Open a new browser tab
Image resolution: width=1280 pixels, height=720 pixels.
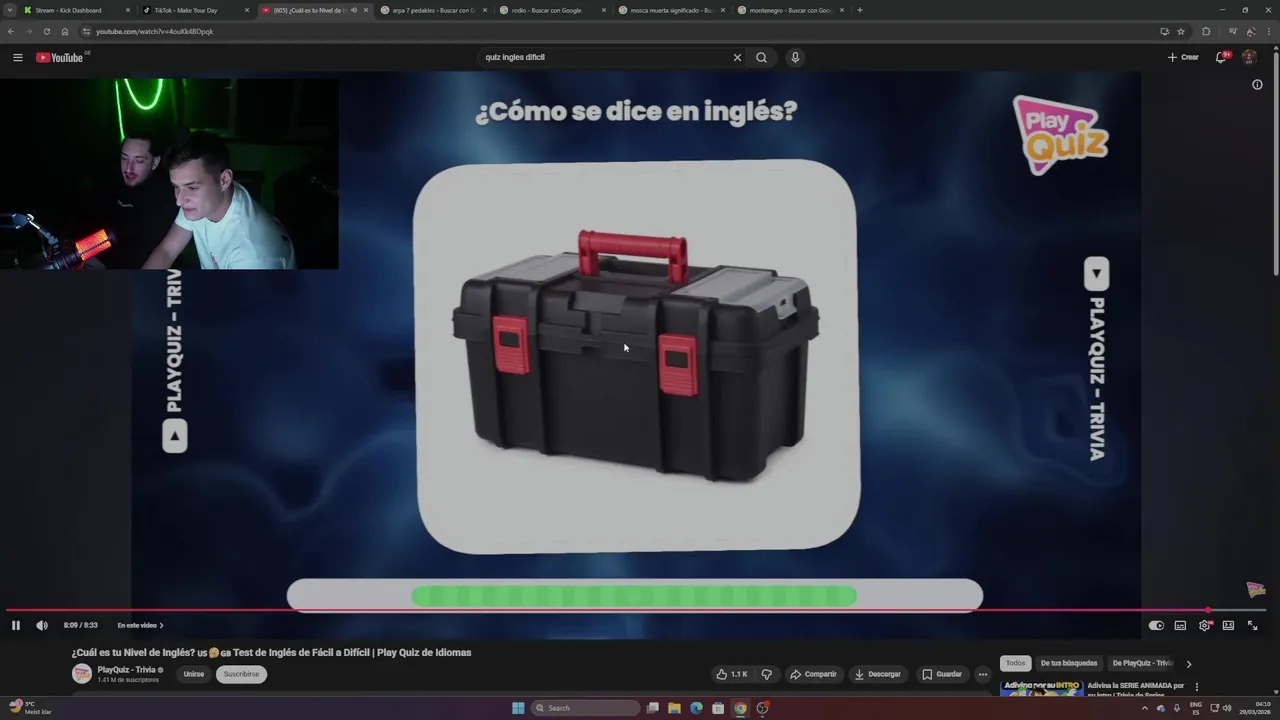tap(859, 10)
